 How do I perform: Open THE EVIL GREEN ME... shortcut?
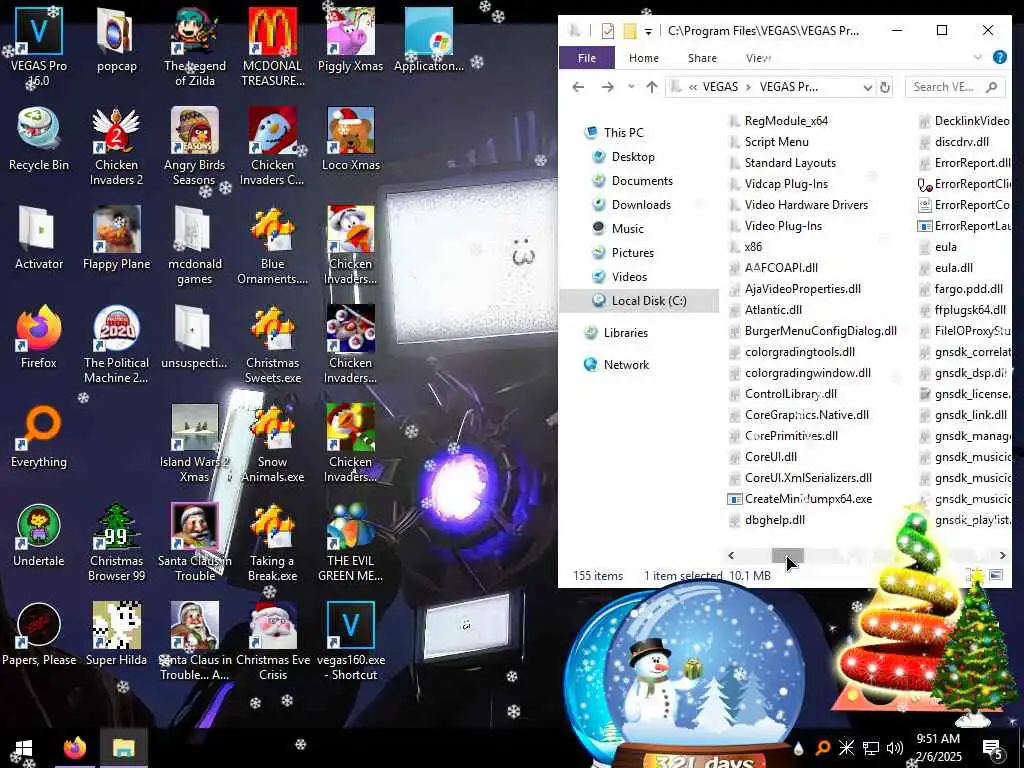pyautogui.click(x=350, y=542)
